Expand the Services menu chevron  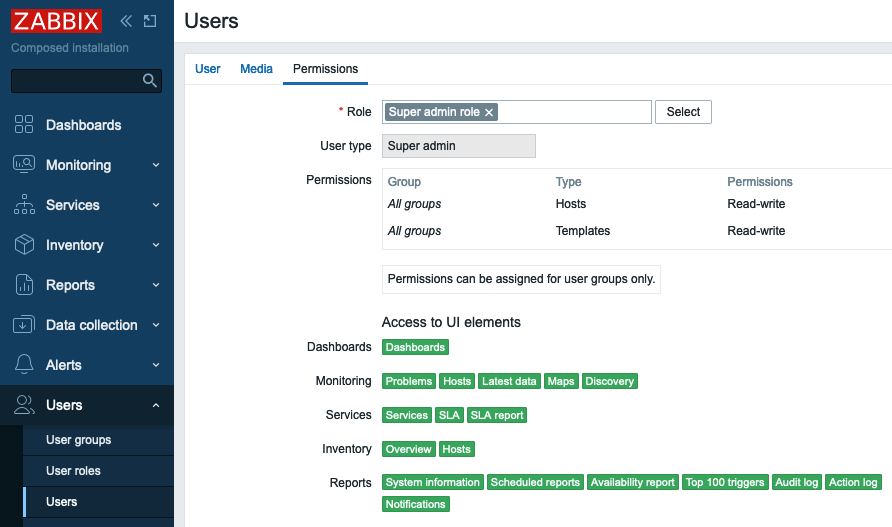(x=156, y=205)
